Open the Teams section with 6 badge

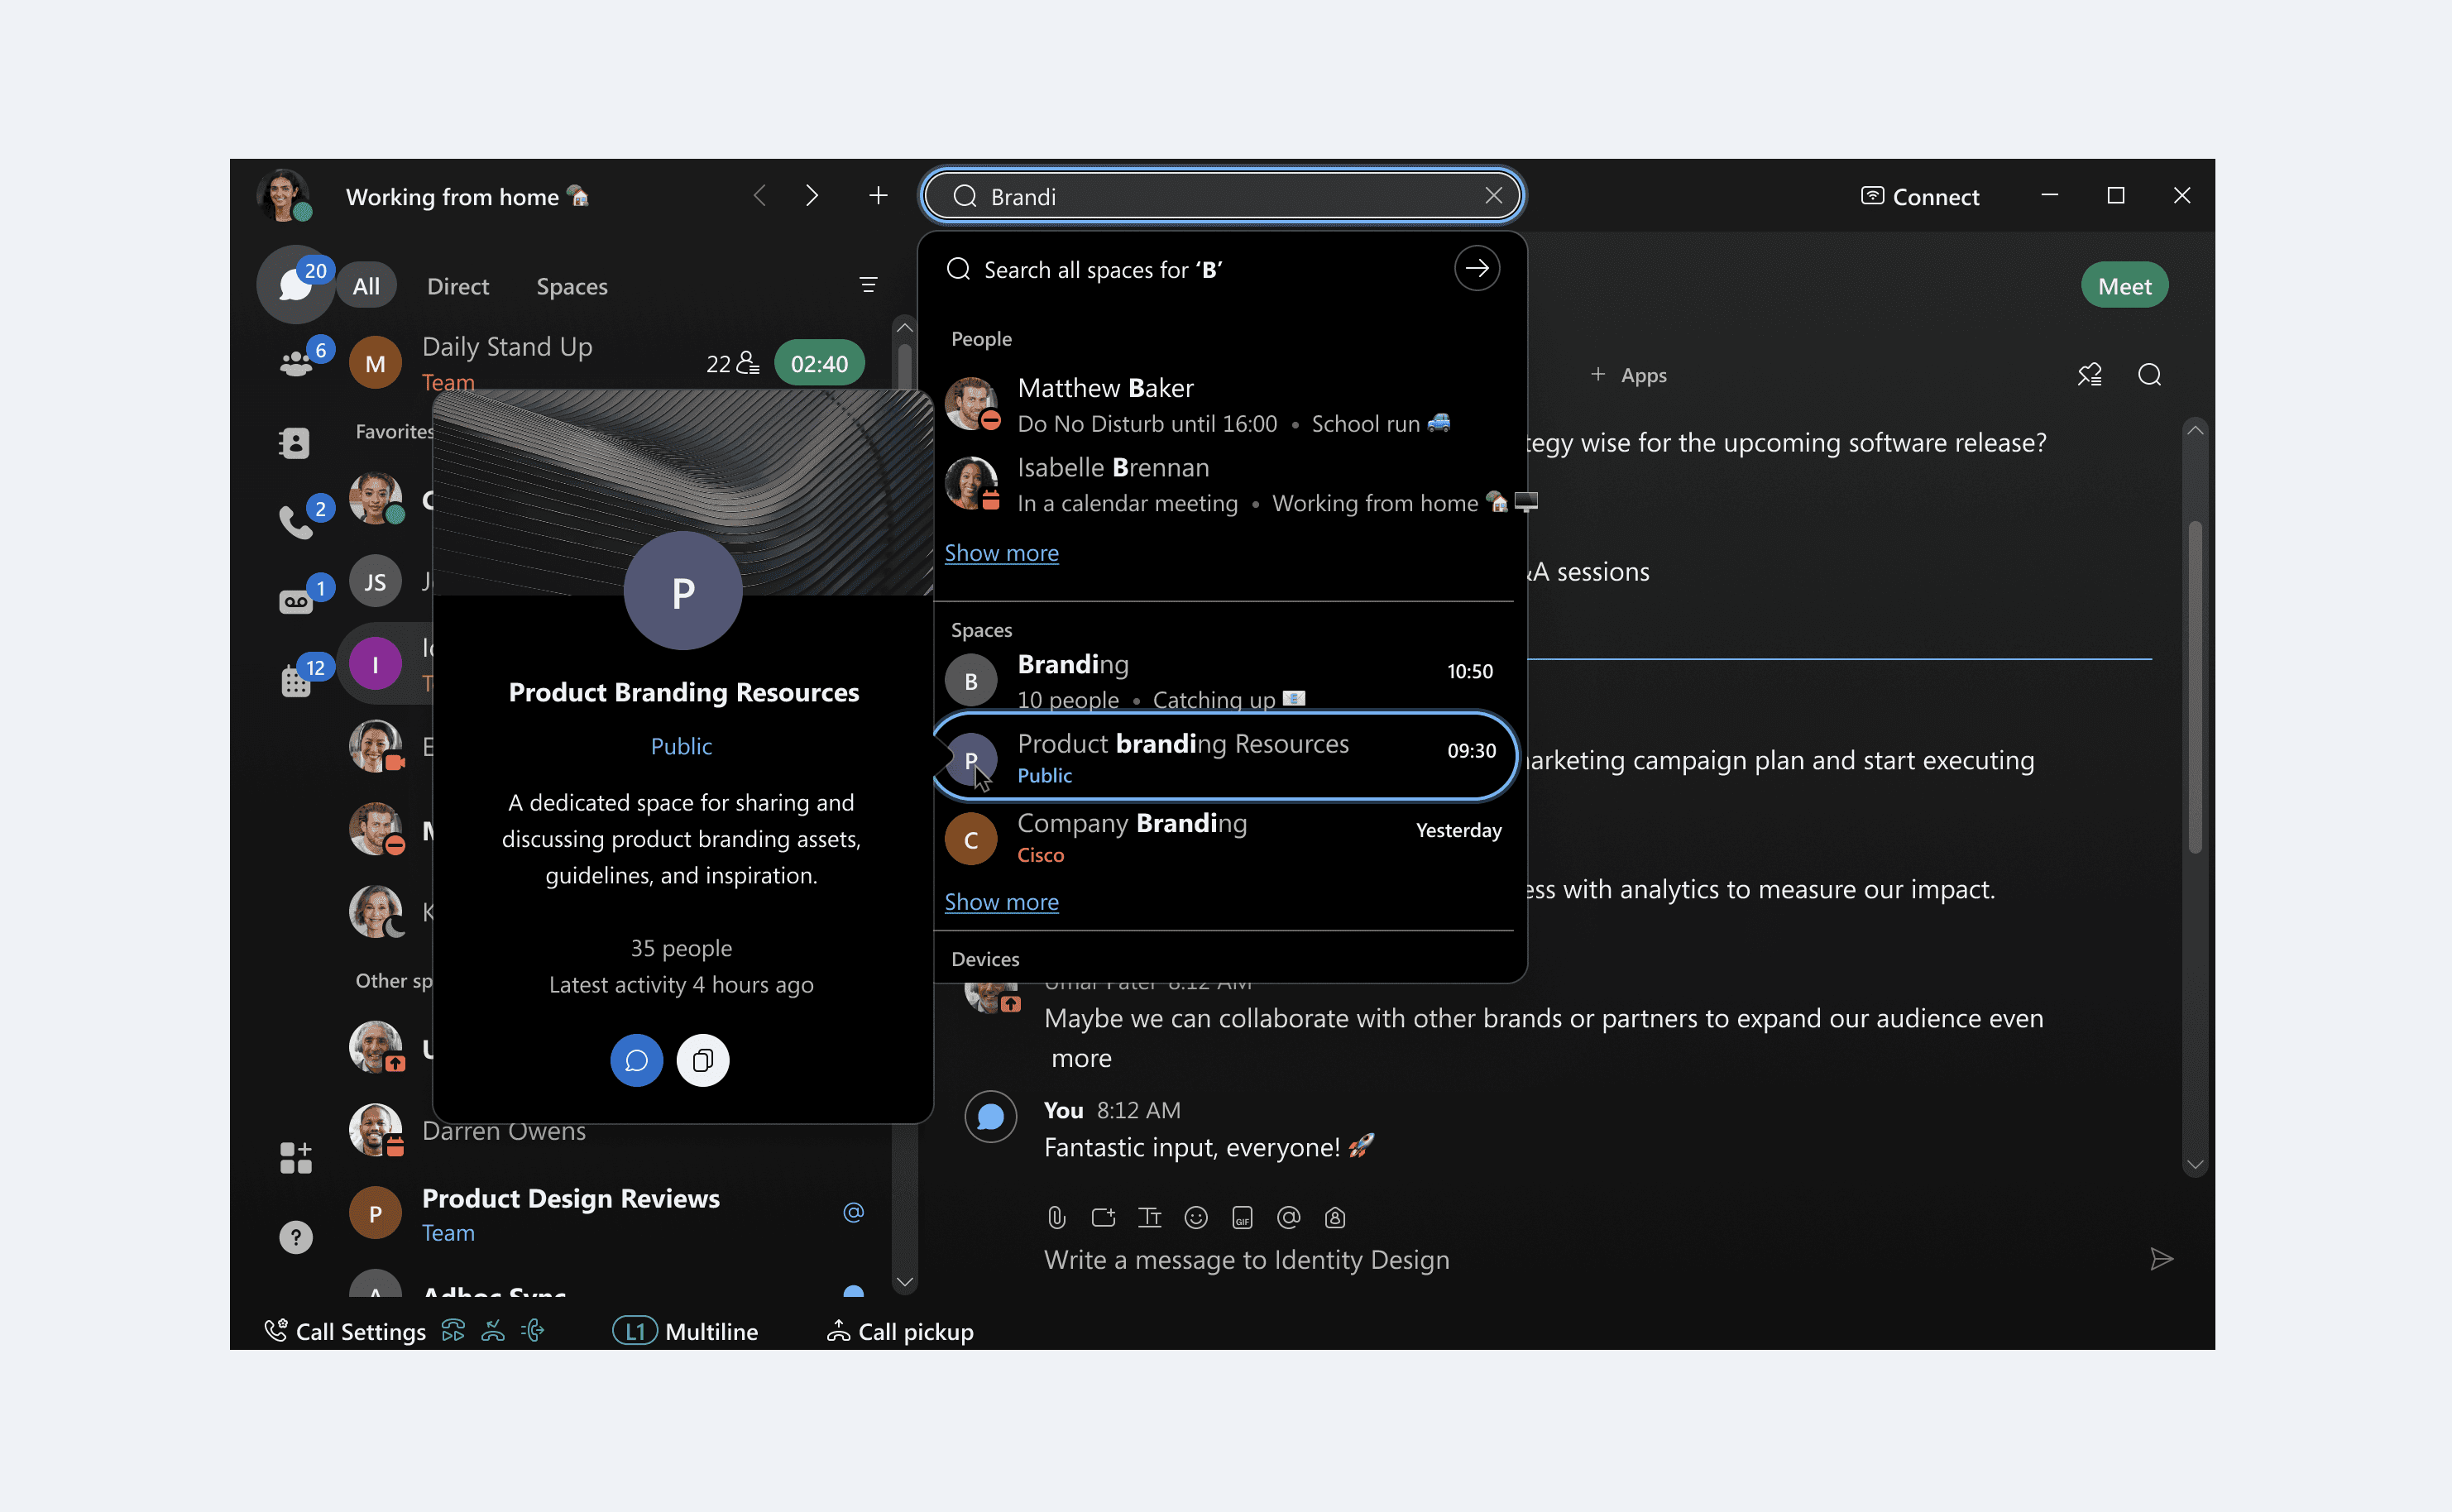point(297,362)
